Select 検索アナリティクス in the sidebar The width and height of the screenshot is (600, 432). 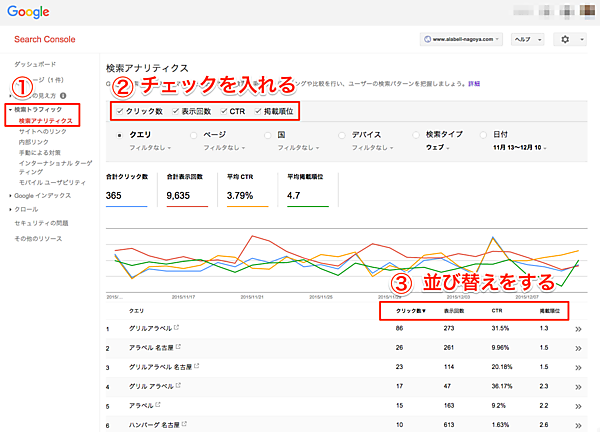47,120
